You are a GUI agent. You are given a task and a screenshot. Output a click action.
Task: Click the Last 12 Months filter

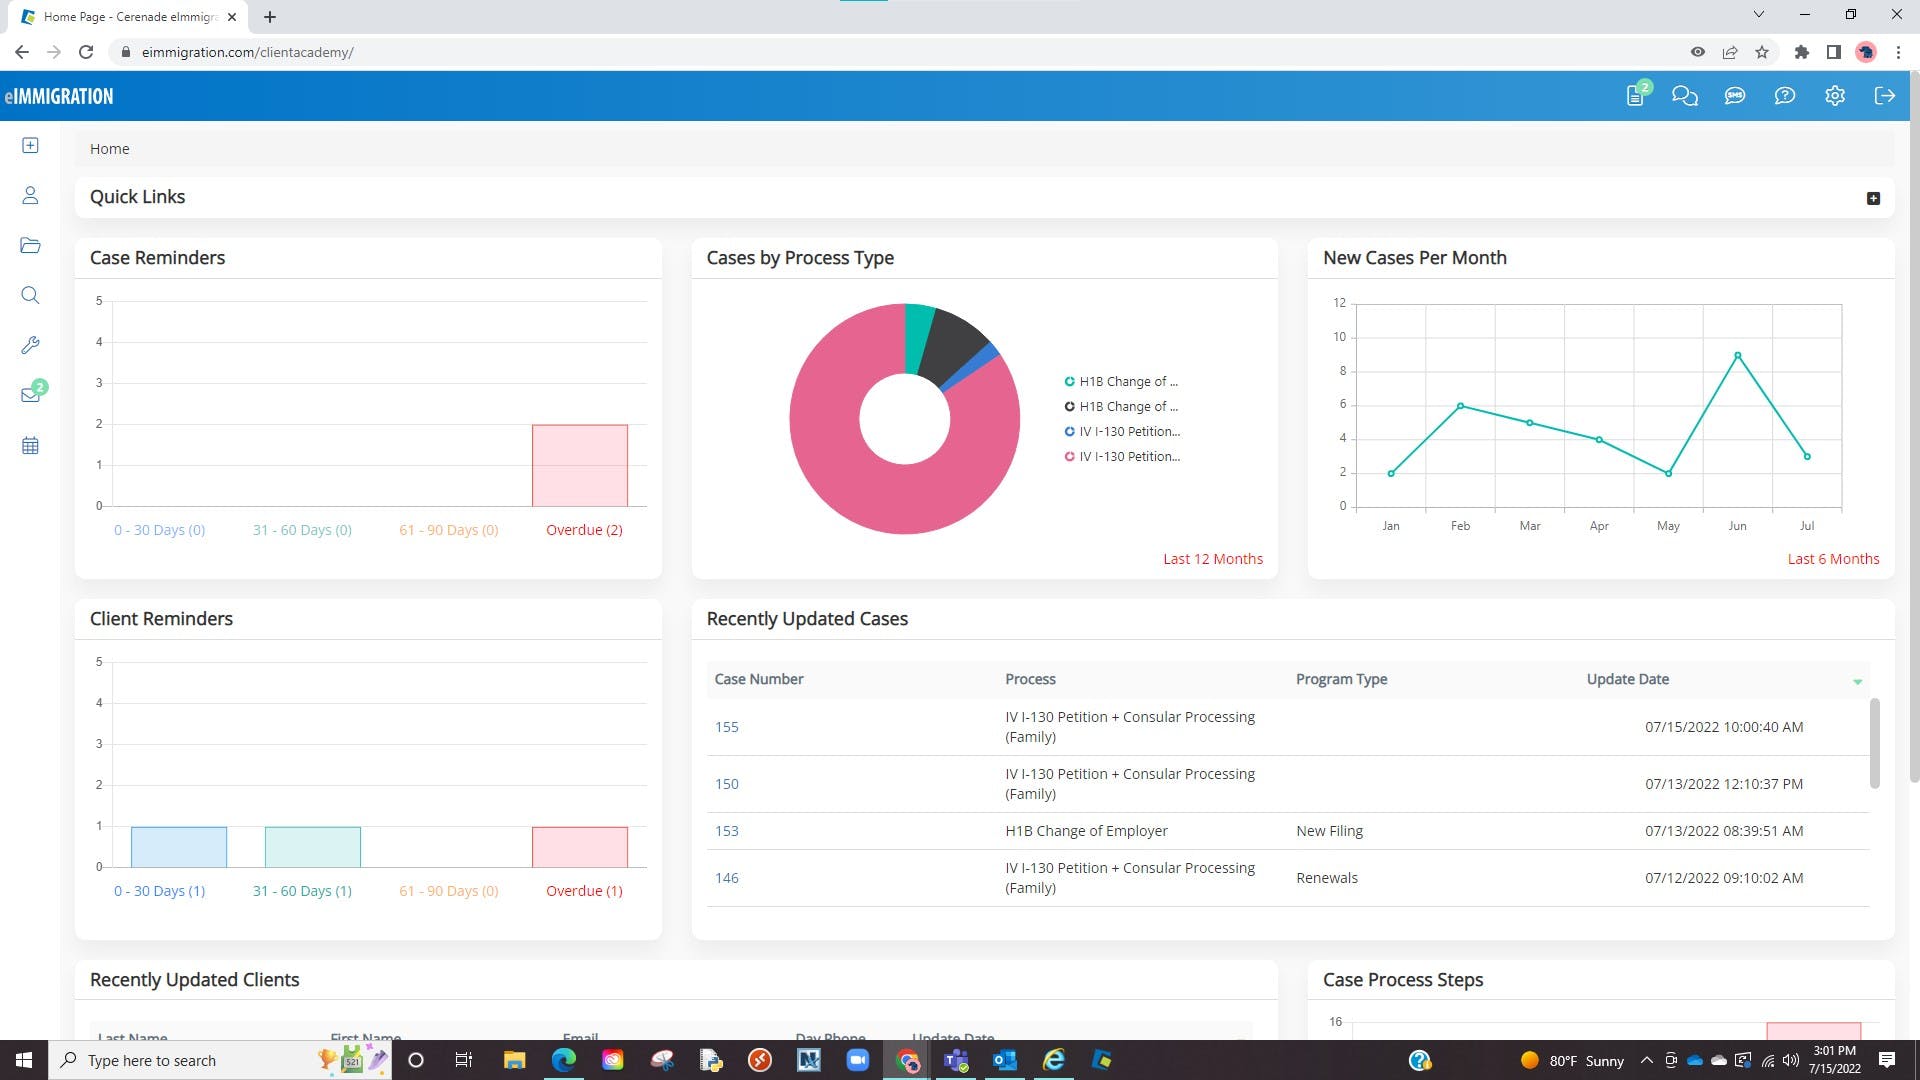tap(1212, 559)
